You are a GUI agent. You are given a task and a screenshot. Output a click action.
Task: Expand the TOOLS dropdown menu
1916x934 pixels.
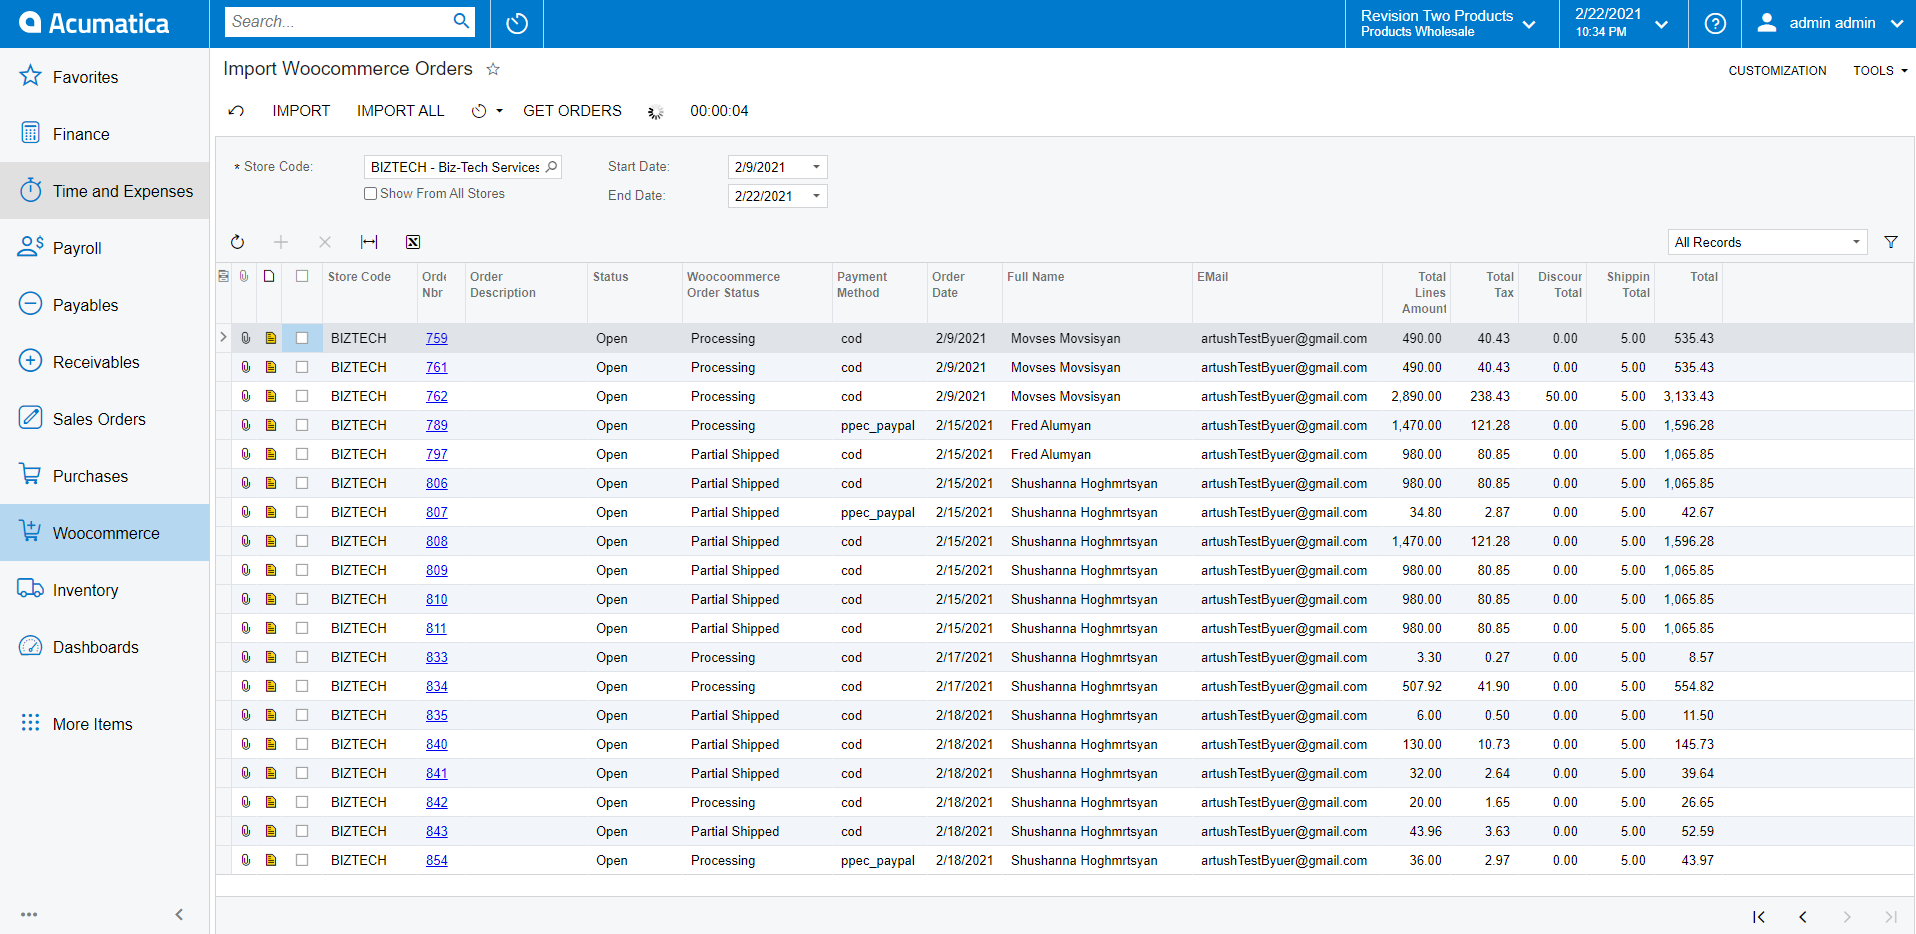1880,71
